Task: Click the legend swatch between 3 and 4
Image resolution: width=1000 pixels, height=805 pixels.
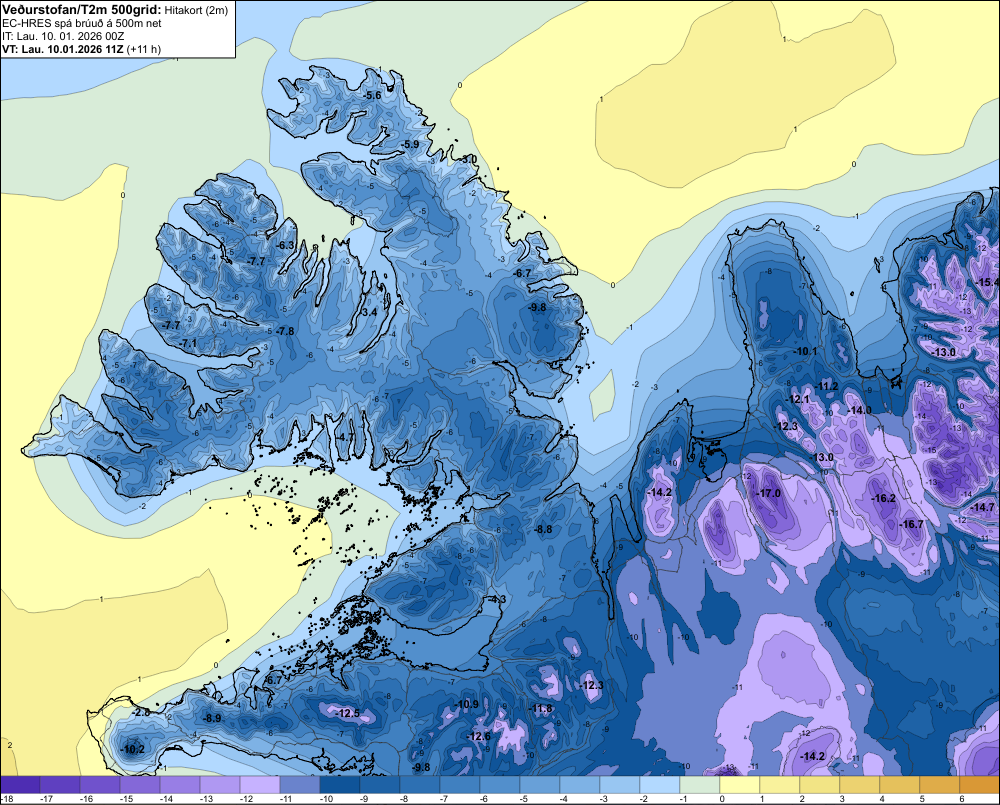Action: point(860,785)
